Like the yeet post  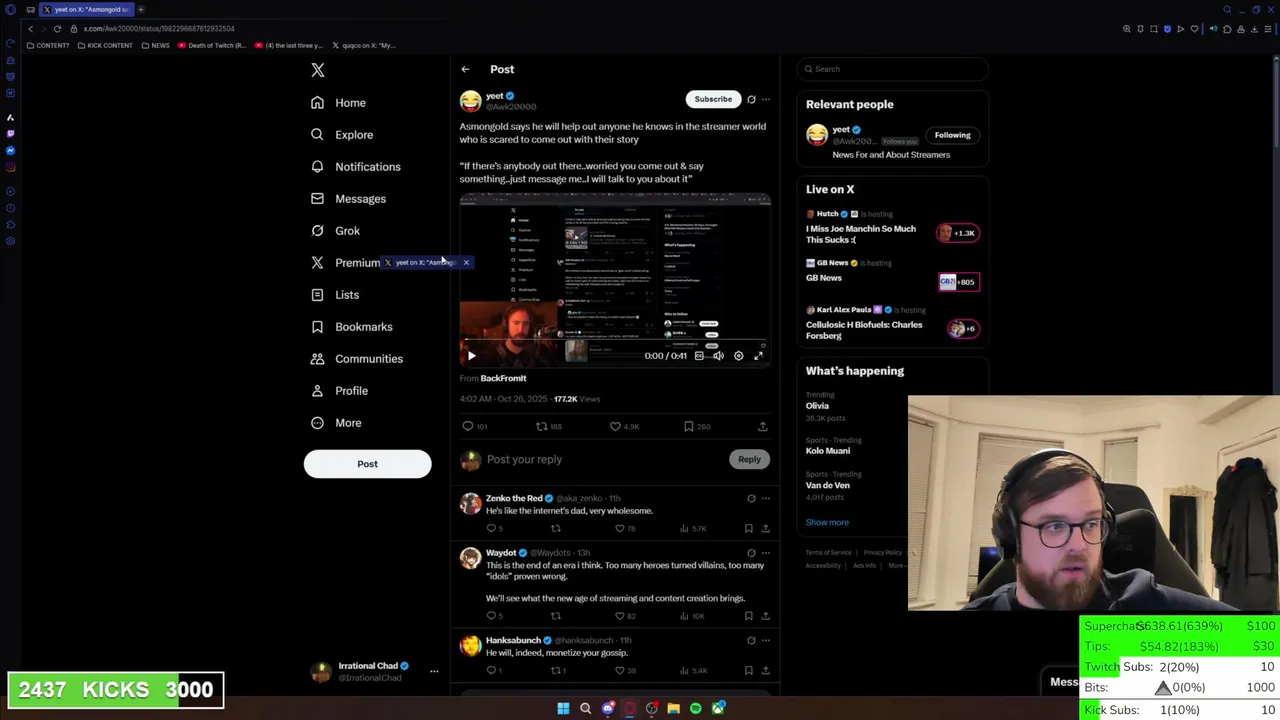615,426
